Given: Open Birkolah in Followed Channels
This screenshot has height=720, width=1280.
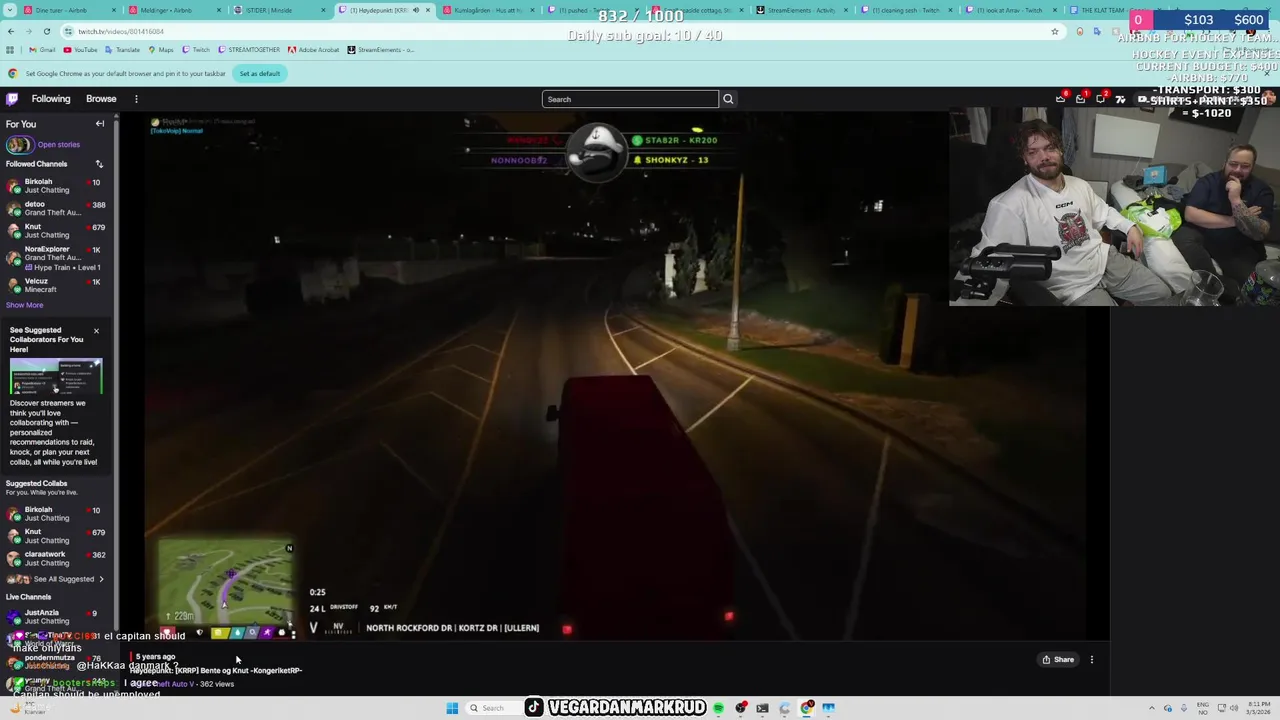Looking at the screenshot, I should coord(56,186).
